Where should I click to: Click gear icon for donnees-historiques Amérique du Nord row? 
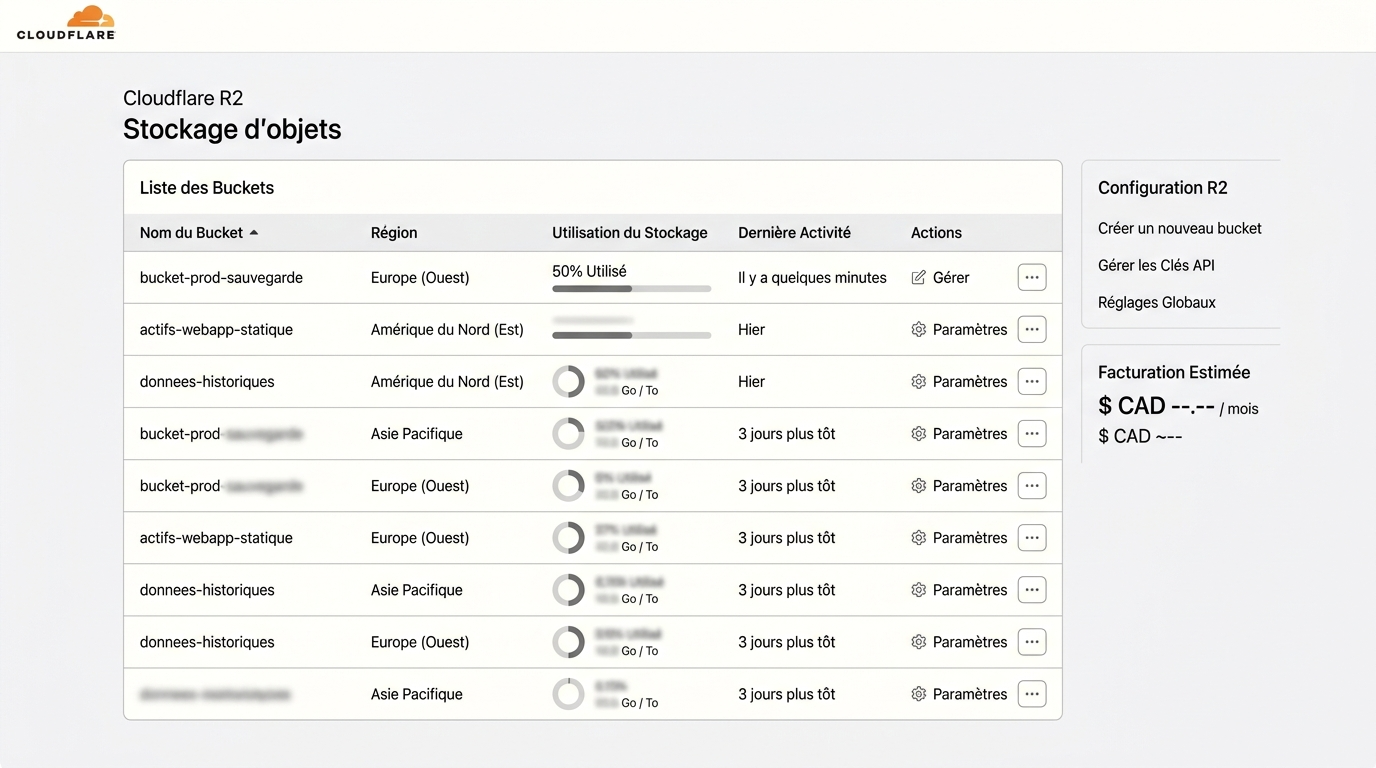point(919,381)
